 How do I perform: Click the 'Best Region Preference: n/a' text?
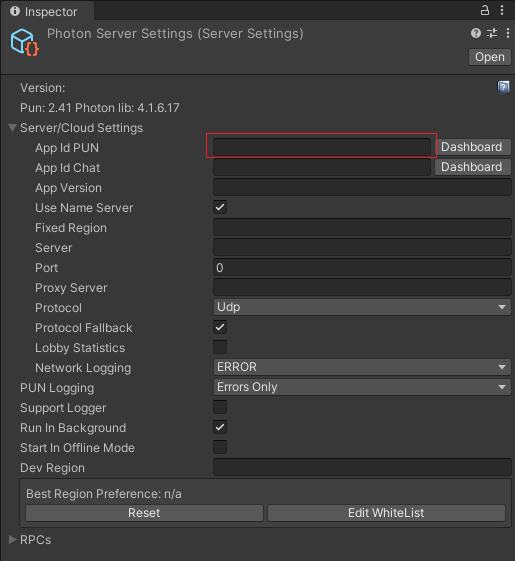[x=104, y=494]
